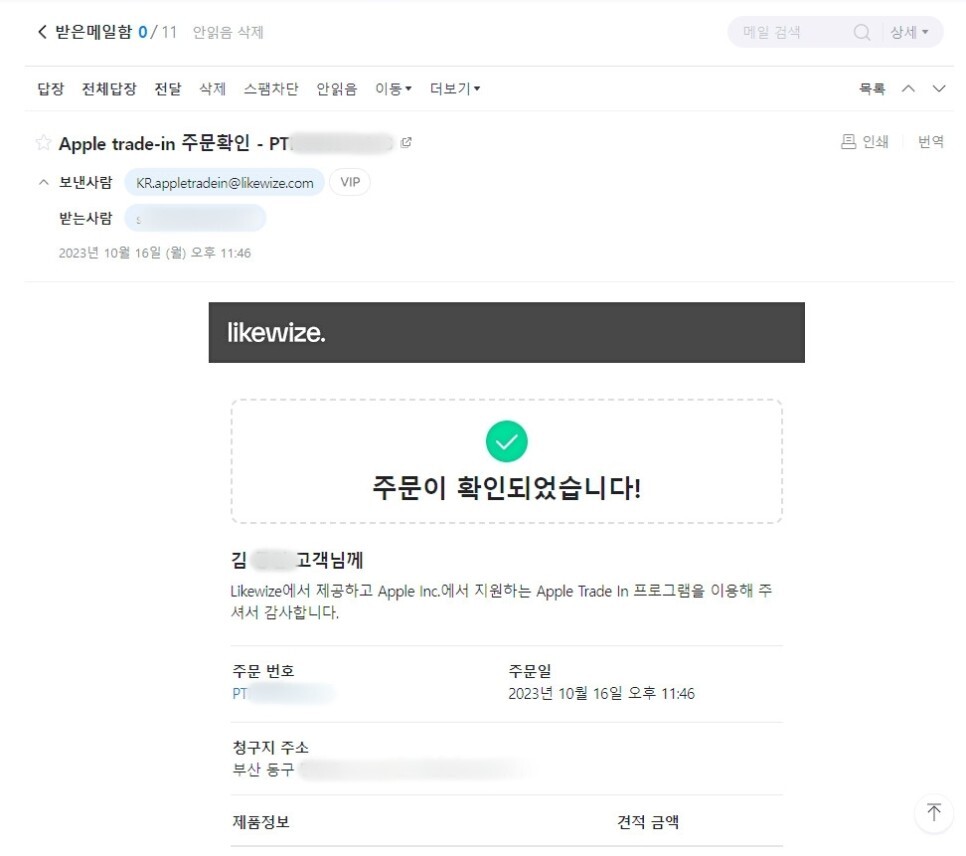The width and height of the screenshot is (966, 856).
Task: Click 안읽음 삭제 link
Action: coord(228,32)
